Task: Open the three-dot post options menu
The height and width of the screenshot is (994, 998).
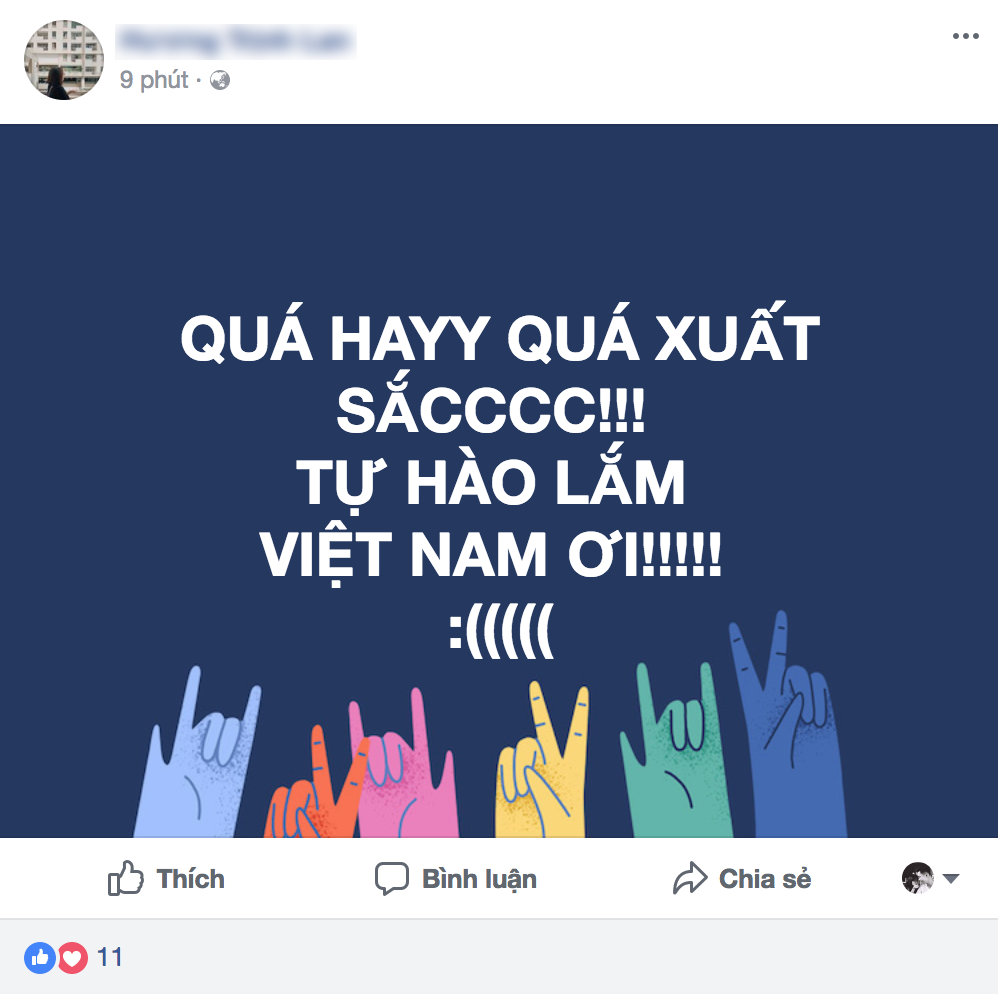Action: (x=965, y=36)
